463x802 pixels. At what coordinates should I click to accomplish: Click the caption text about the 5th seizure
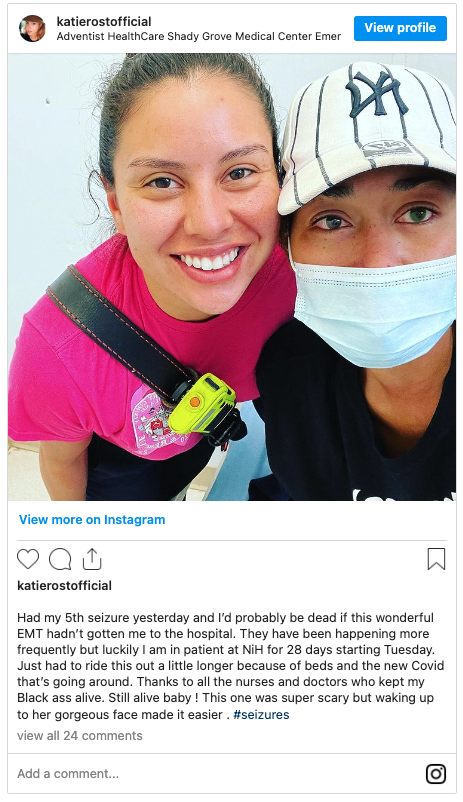pyautogui.click(x=230, y=666)
